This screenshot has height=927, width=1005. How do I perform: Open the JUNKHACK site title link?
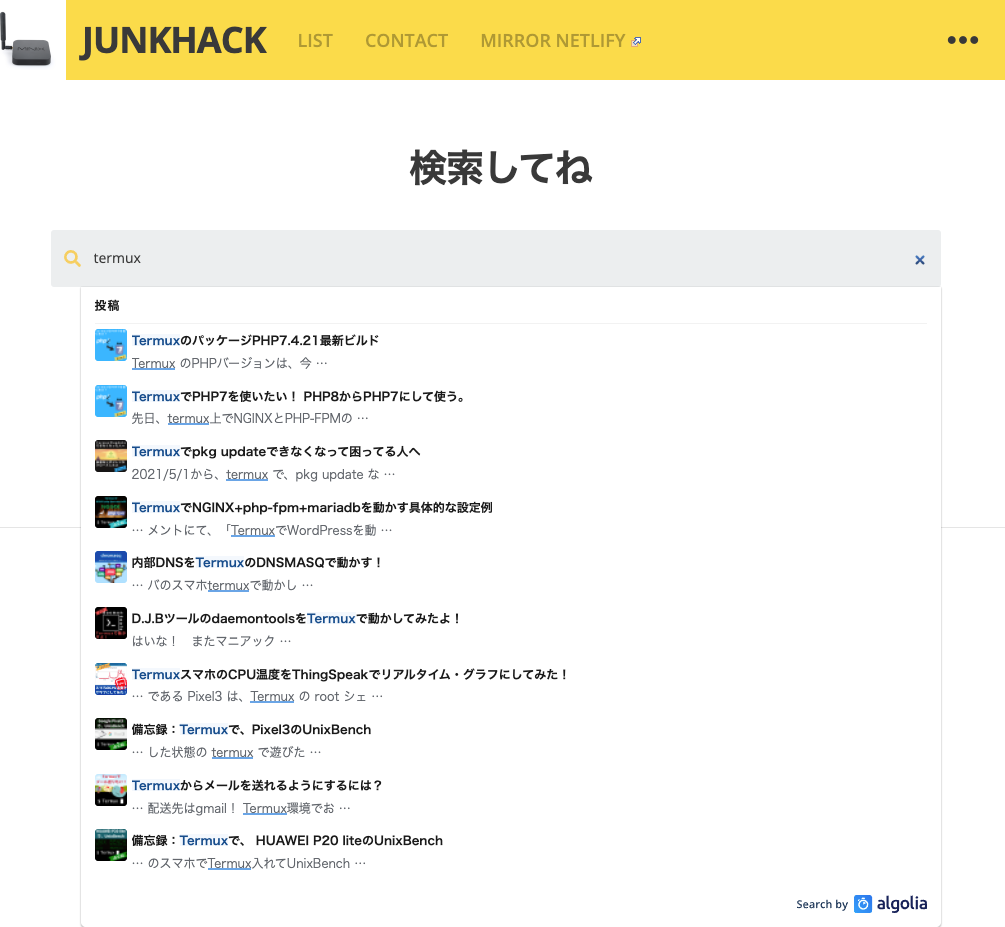coord(174,40)
